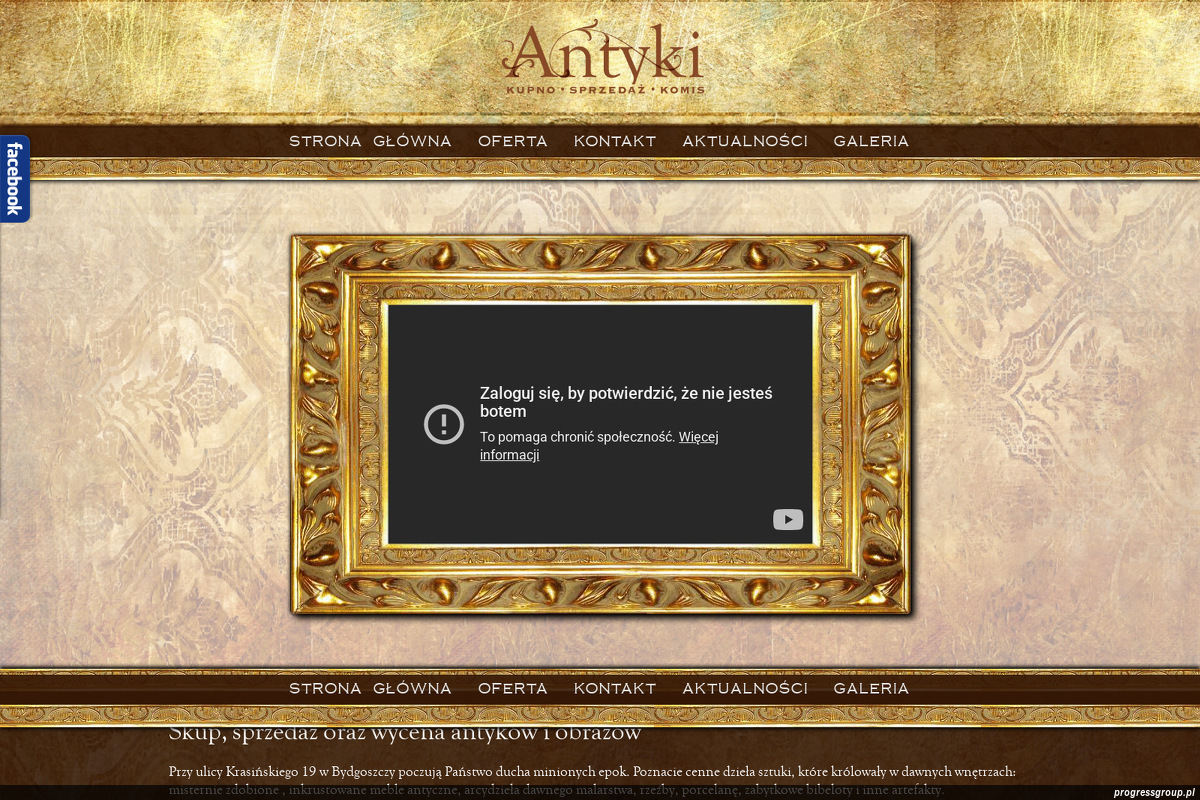Viewport: 1200px width, 800px height.
Task: Visit Galeria from the footer menu
Action: [x=871, y=688]
